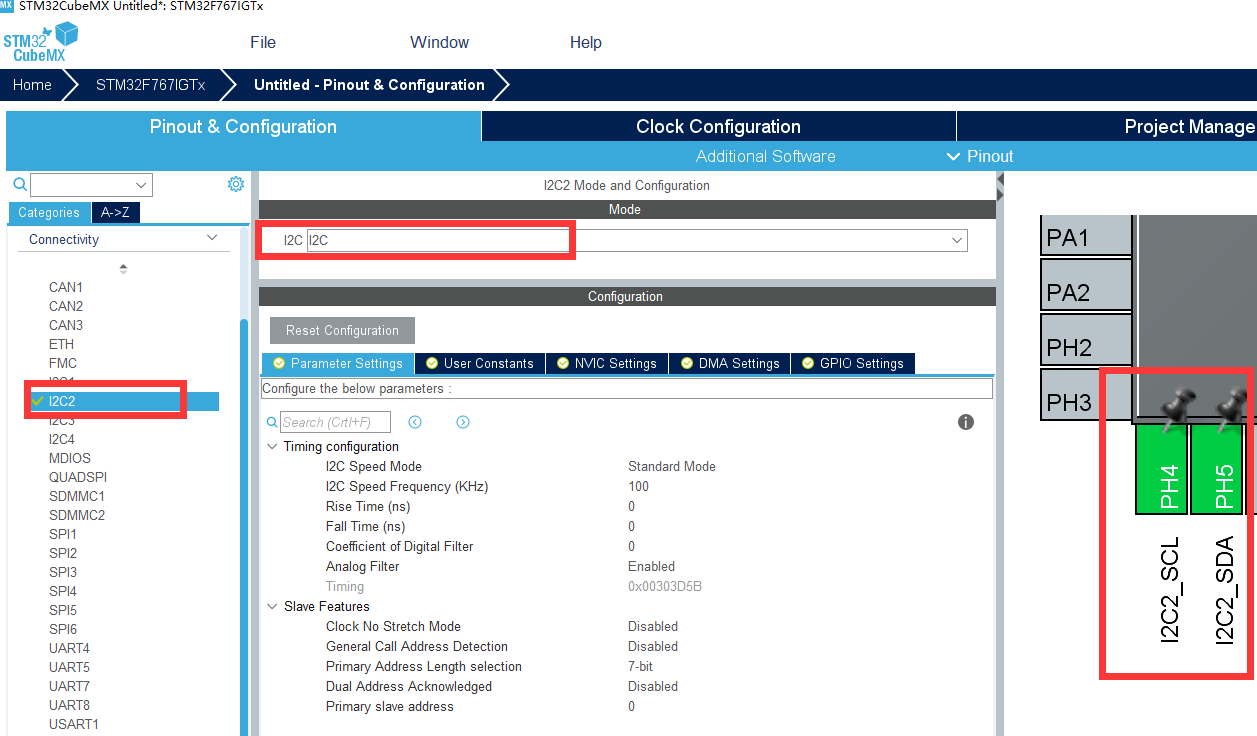Open the categories settings gear icon

pyautogui.click(x=236, y=184)
